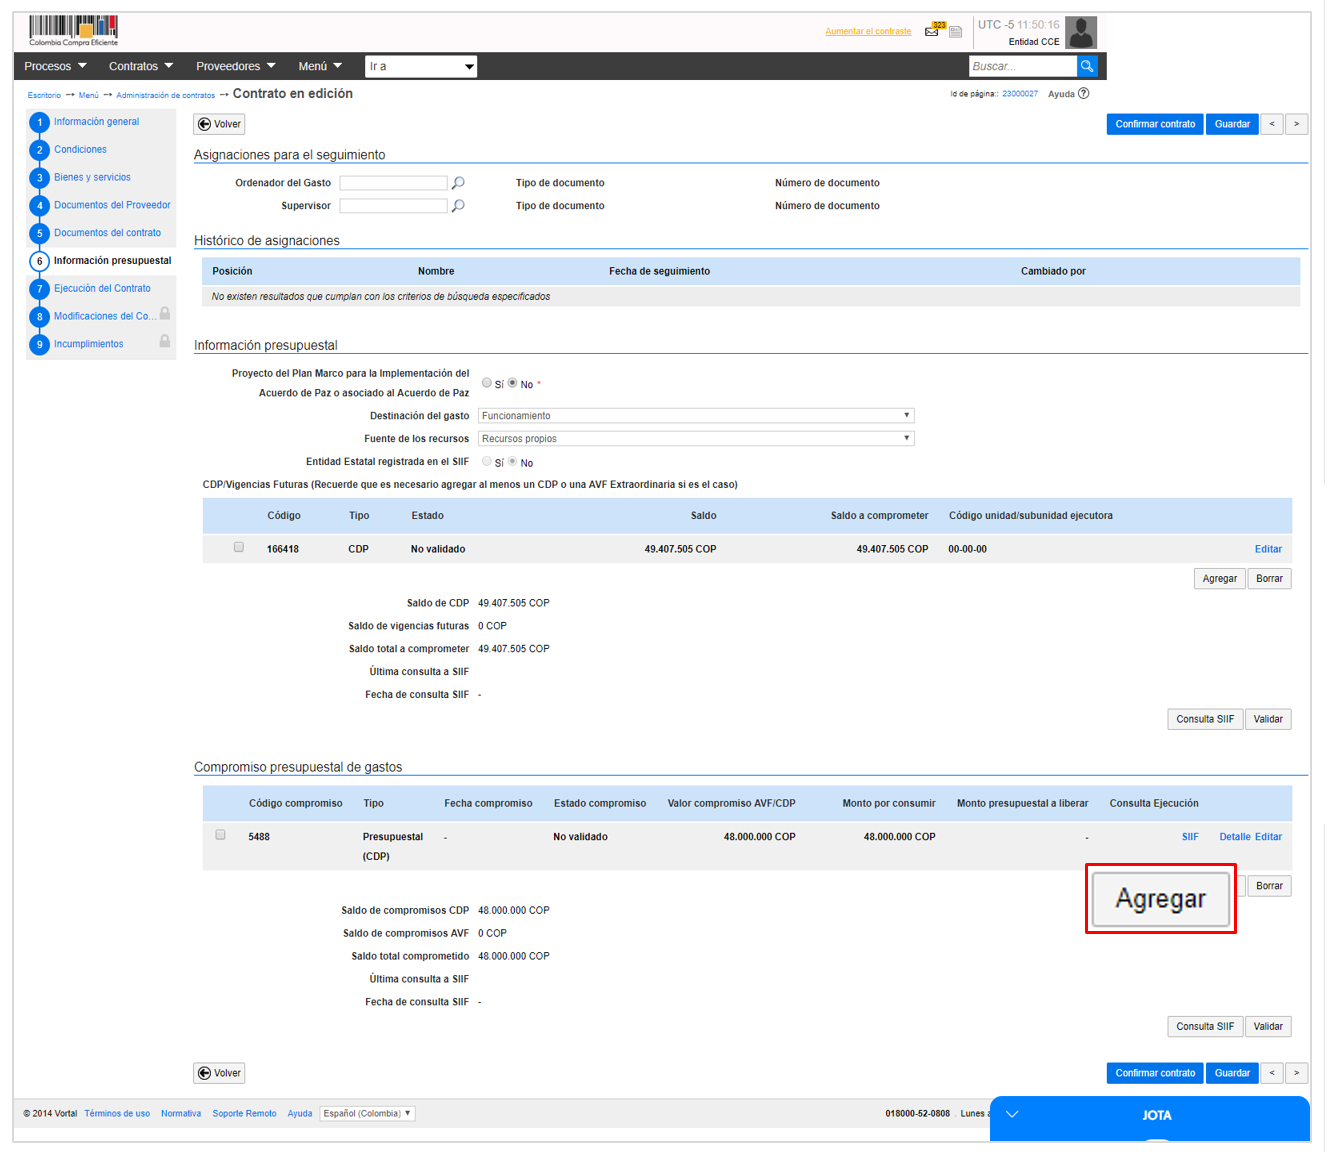Image resolution: width=1332 pixels, height=1164 pixels.
Task: Click the top Confirmar contrato button
Action: point(1155,124)
